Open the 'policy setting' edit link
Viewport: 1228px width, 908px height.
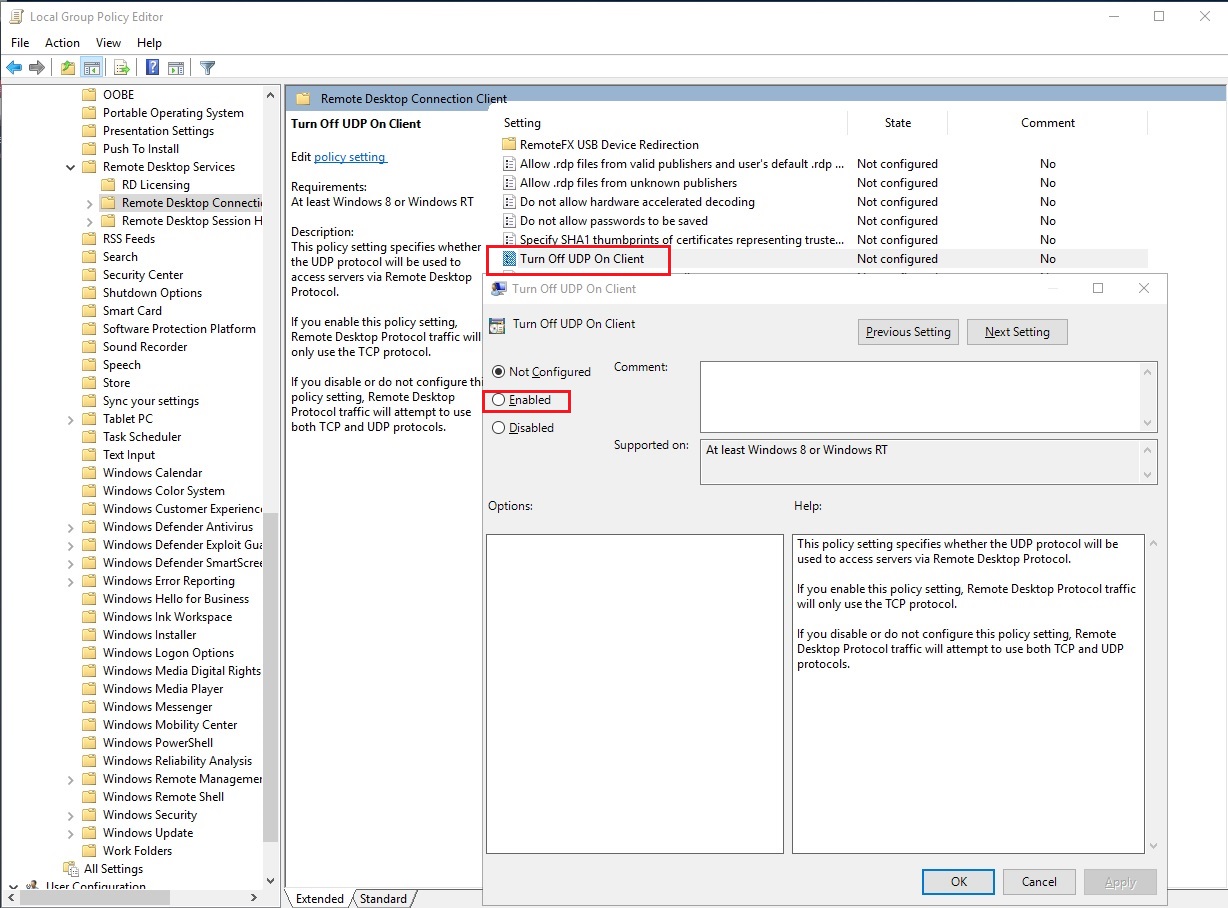[350, 157]
